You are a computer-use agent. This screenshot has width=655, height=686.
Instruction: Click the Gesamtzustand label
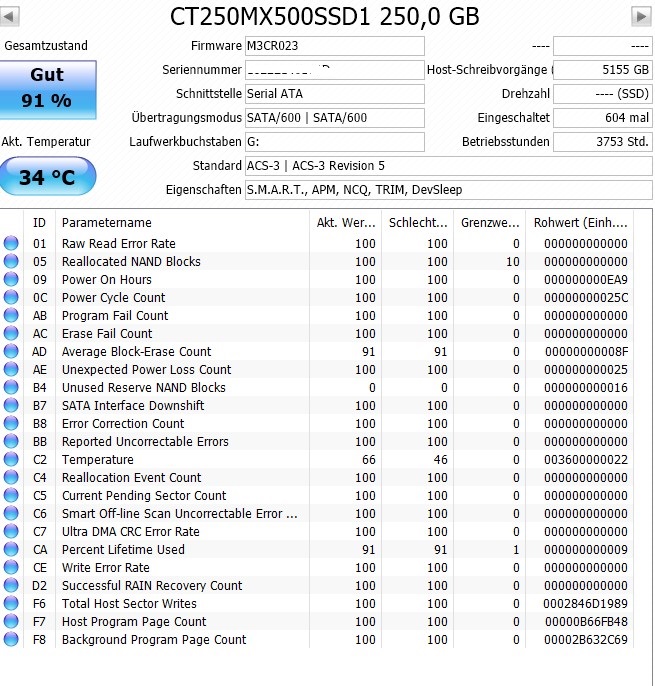click(x=46, y=46)
